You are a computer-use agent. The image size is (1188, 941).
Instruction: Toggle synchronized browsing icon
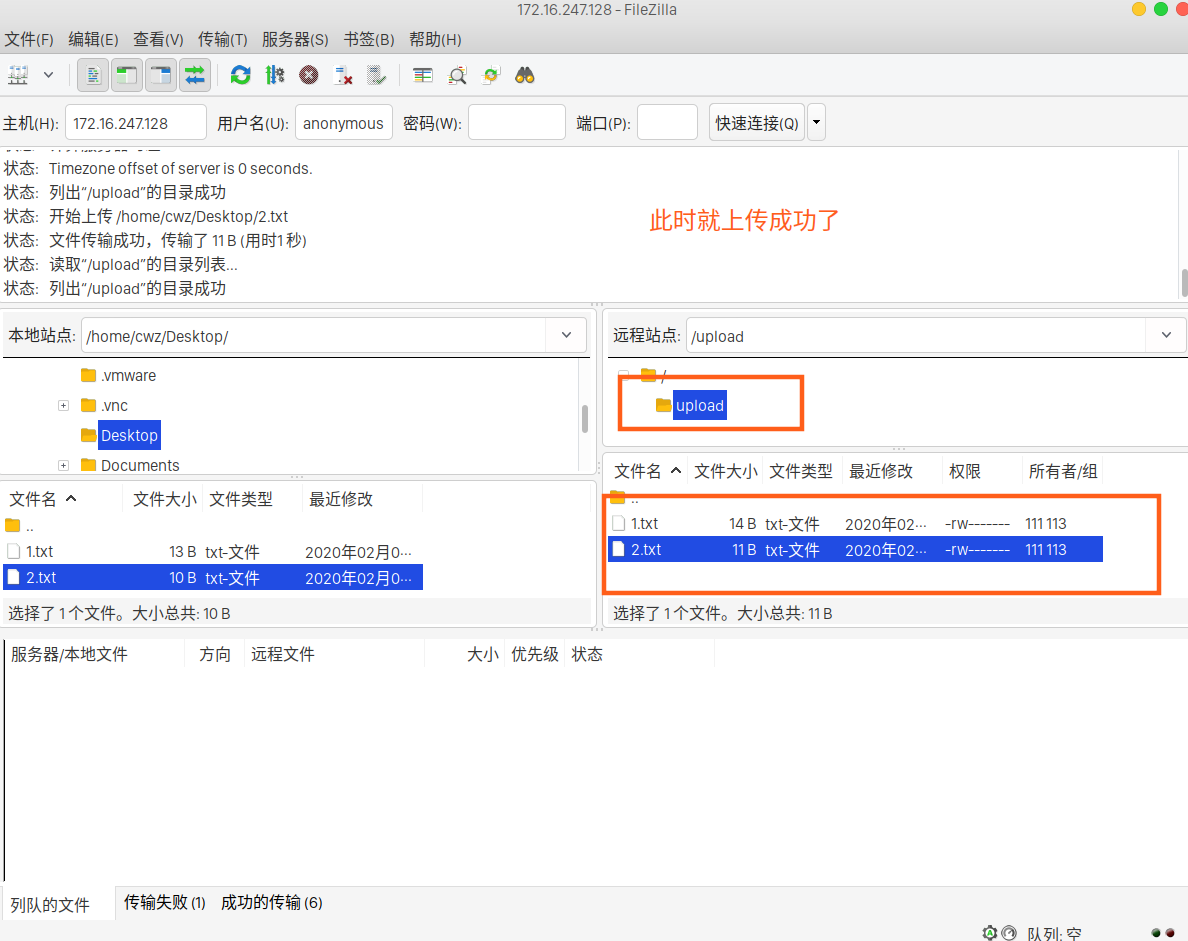coord(491,75)
